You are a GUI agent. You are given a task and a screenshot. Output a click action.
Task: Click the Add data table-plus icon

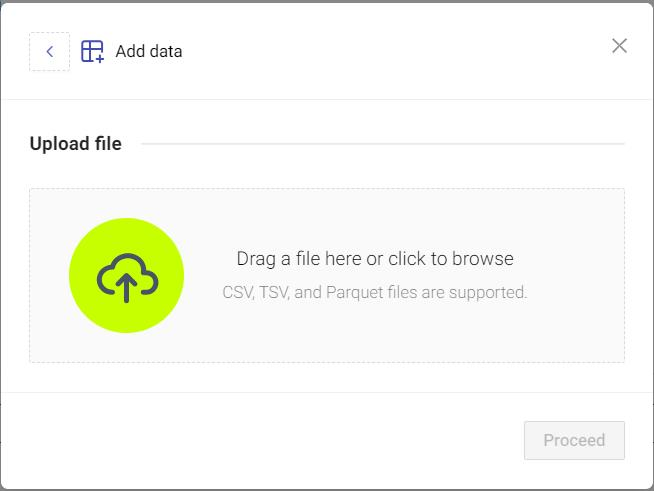[92, 52]
